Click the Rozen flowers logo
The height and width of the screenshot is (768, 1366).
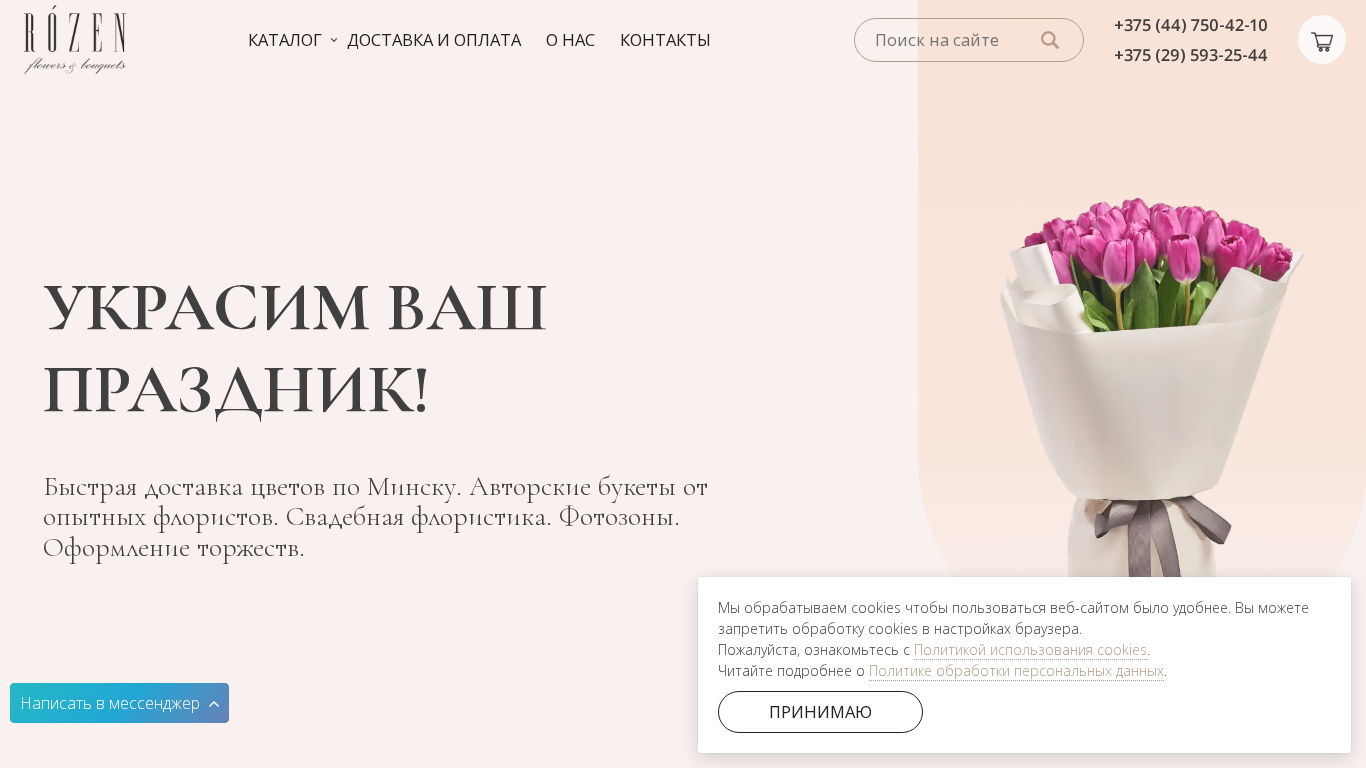(75, 40)
